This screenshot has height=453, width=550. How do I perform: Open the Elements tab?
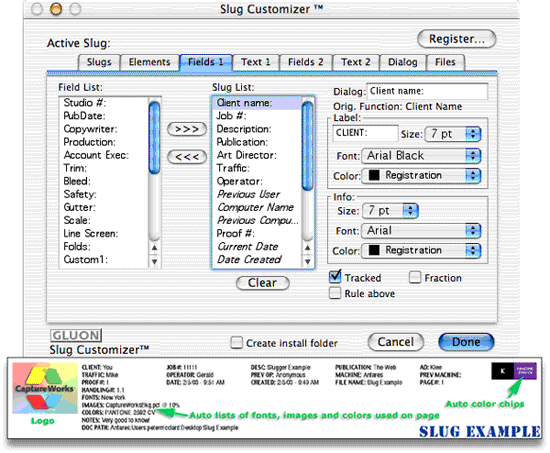click(x=149, y=62)
